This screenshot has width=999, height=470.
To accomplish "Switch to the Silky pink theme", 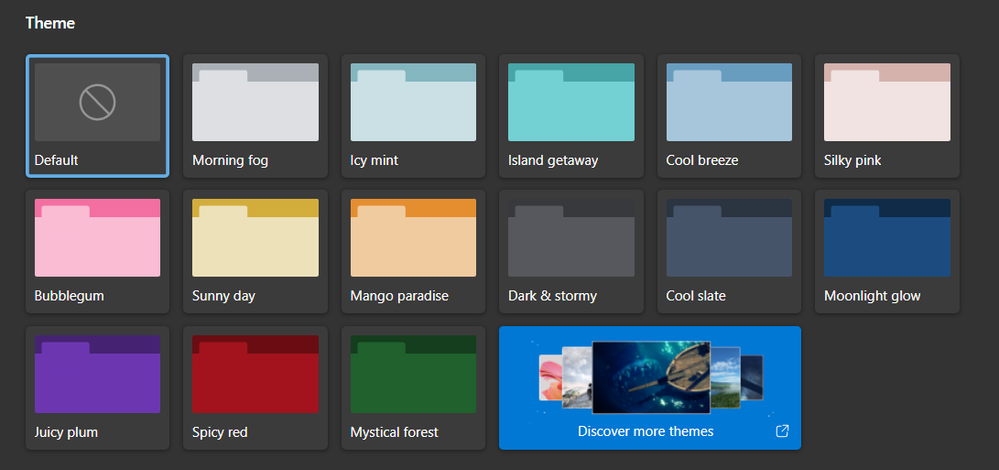I will point(888,116).
